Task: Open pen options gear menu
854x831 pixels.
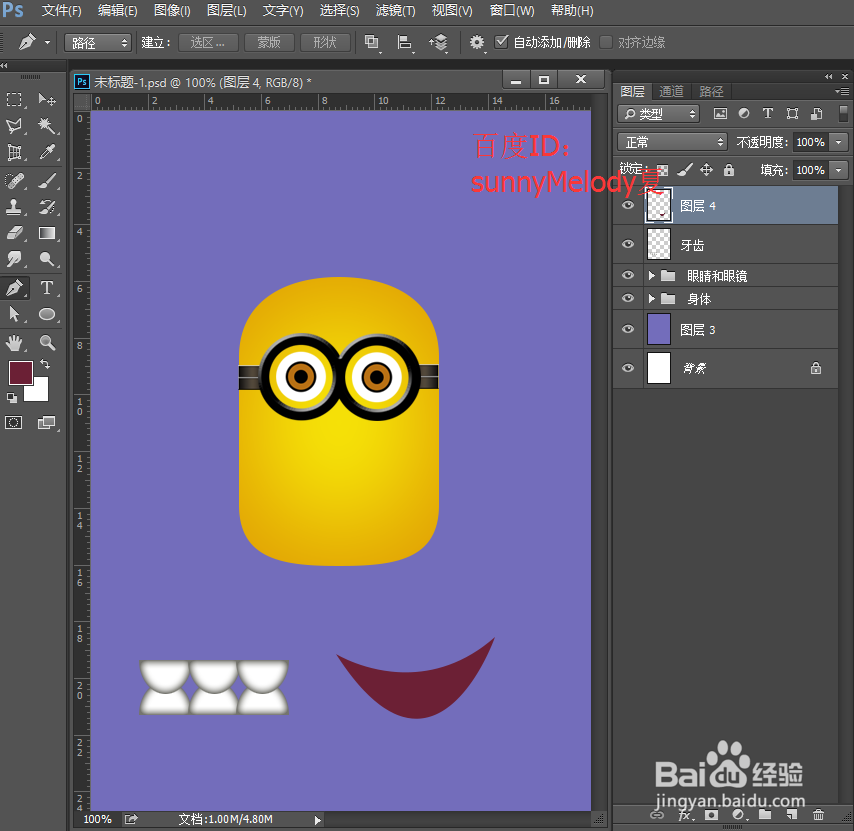Action: [x=477, y=42]
